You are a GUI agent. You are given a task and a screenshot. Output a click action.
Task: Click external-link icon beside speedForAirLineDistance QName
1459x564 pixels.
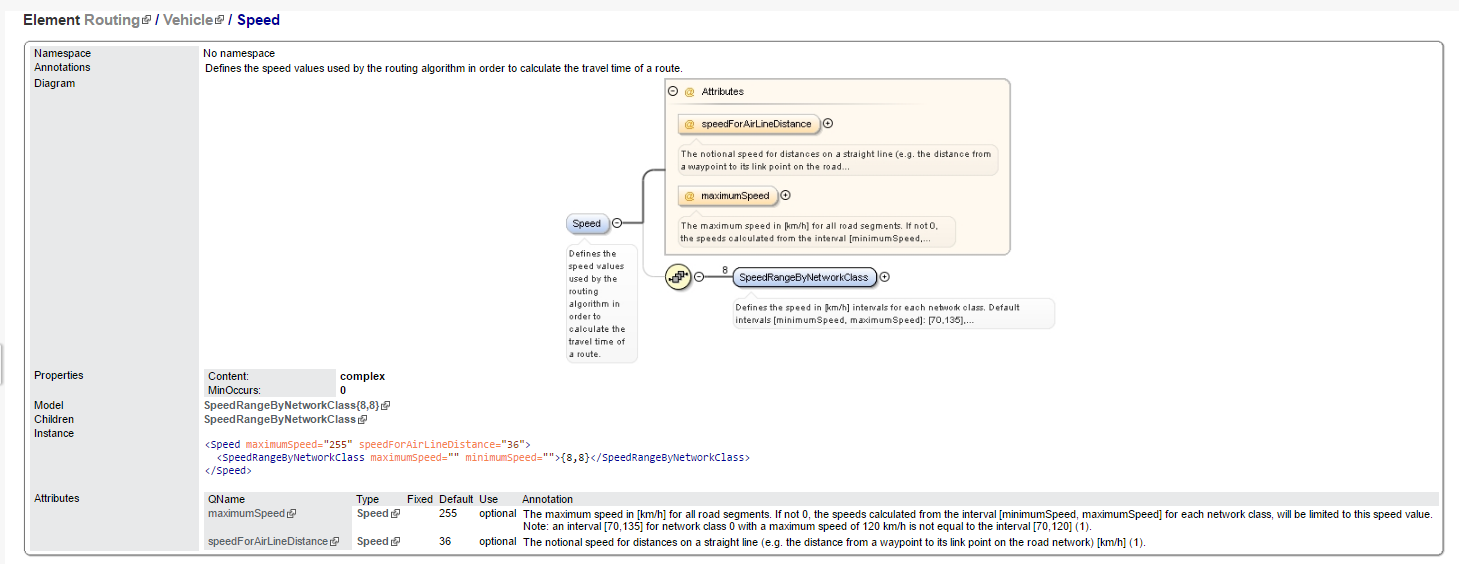tap(334, 542)
